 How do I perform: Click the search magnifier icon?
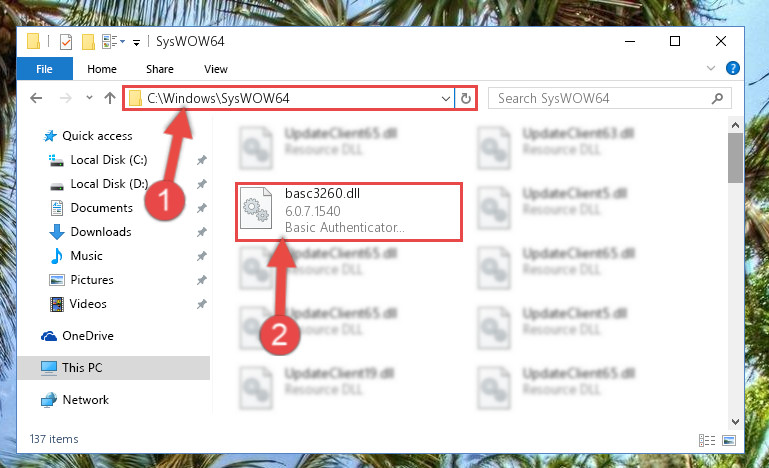click(717, 99)
